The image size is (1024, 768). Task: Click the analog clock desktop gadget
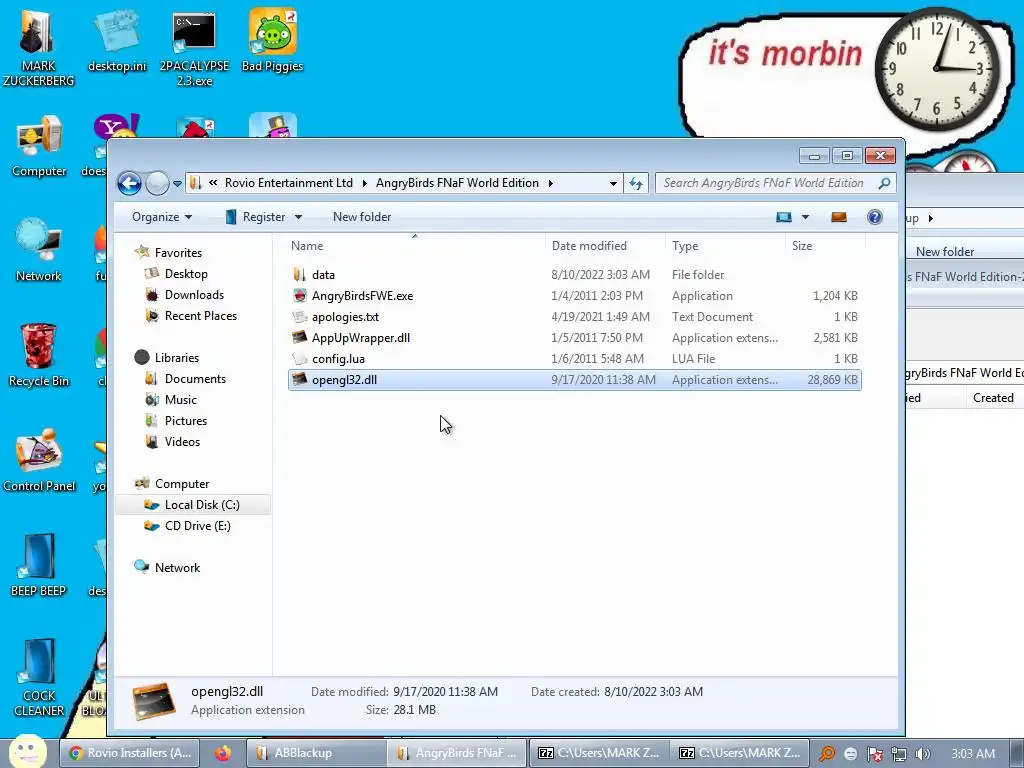click(x=936, y=69)
